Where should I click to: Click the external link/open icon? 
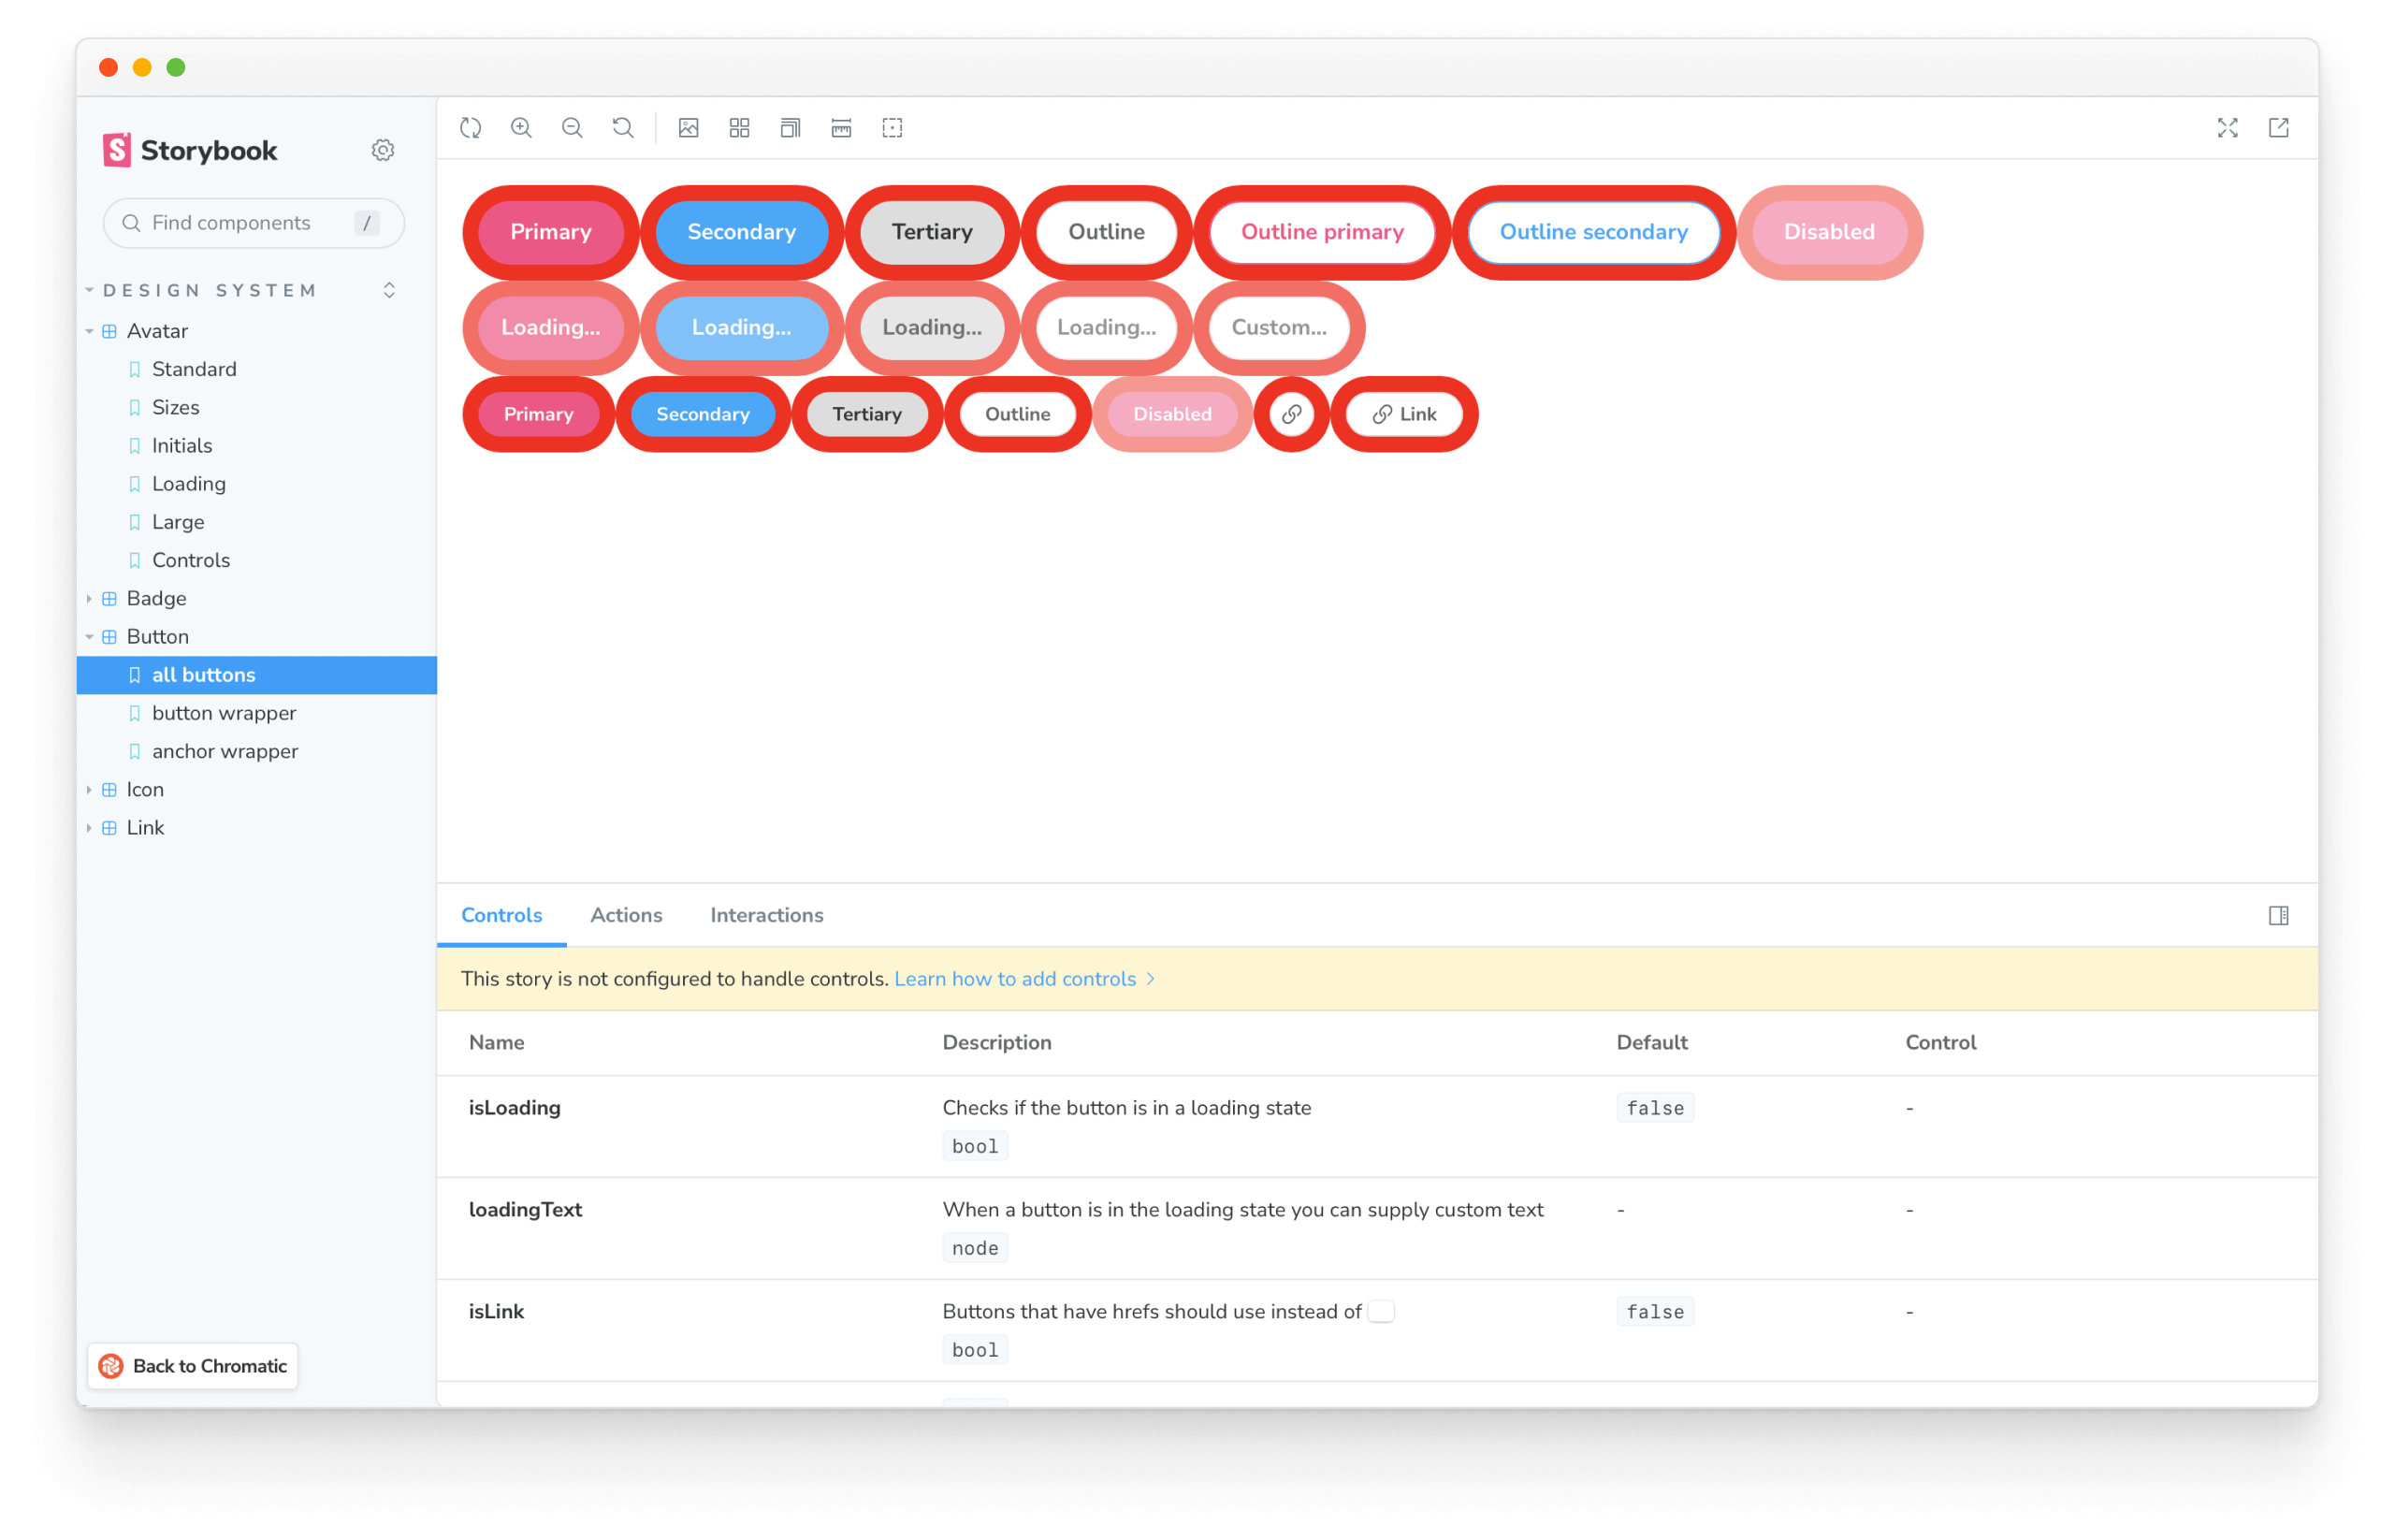tap(2280, 127)
